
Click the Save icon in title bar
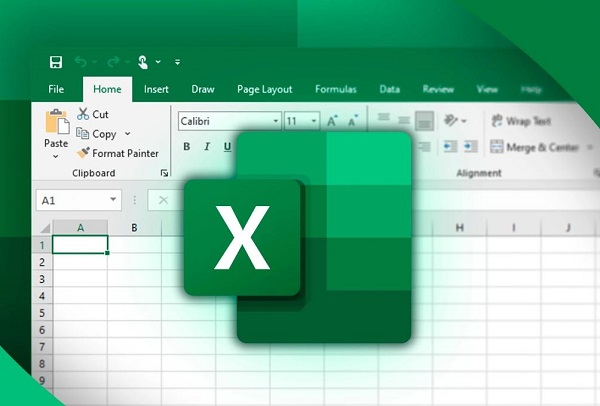click(56, 62)
